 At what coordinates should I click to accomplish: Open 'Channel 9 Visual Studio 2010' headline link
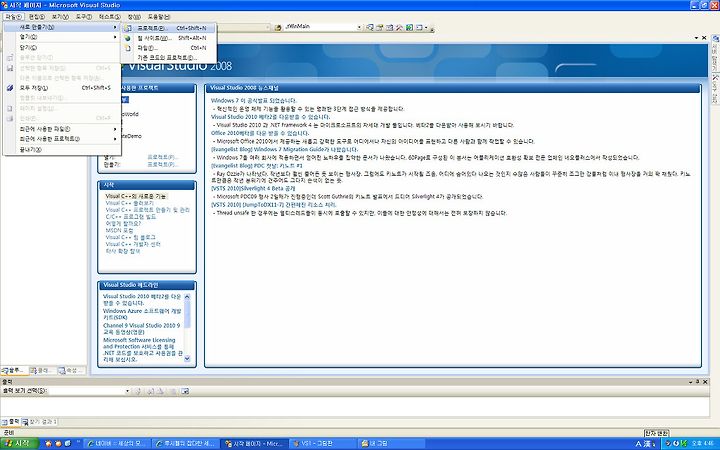click(141, 328)
